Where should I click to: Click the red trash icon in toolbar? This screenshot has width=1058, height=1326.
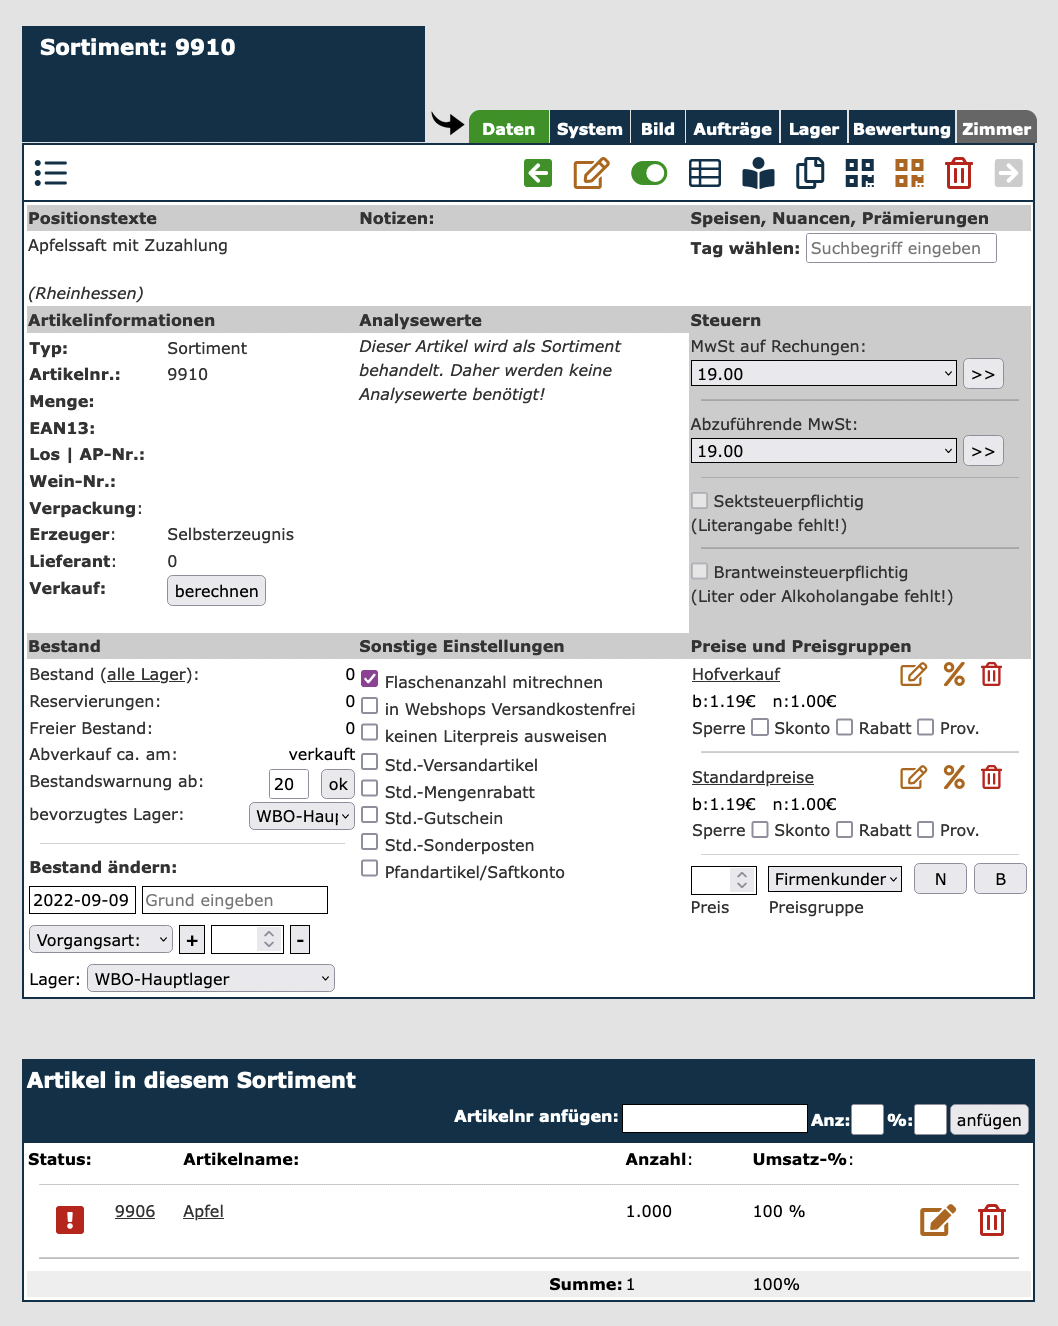click(x=958, y=173)
